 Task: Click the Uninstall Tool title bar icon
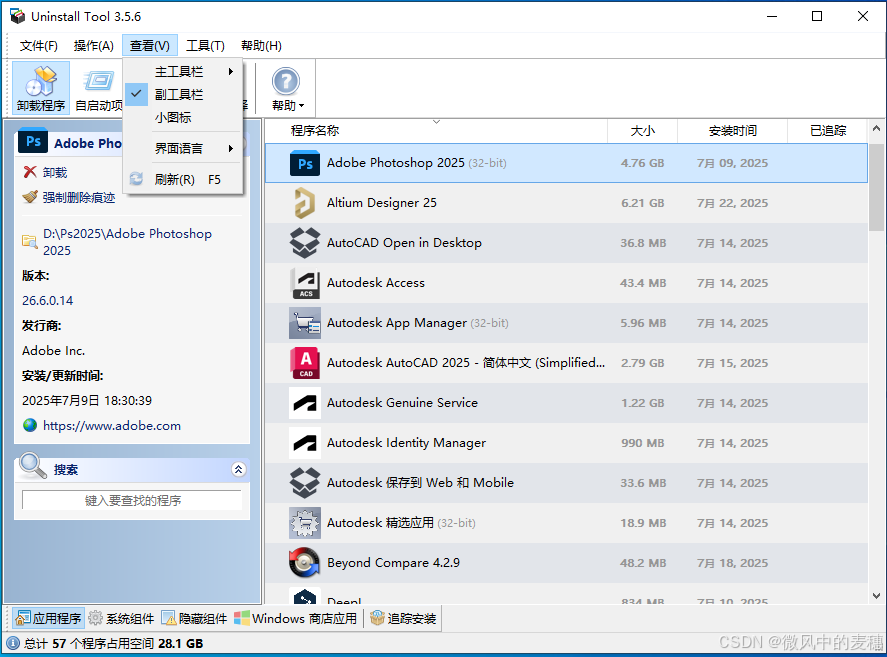coord(17,16)
